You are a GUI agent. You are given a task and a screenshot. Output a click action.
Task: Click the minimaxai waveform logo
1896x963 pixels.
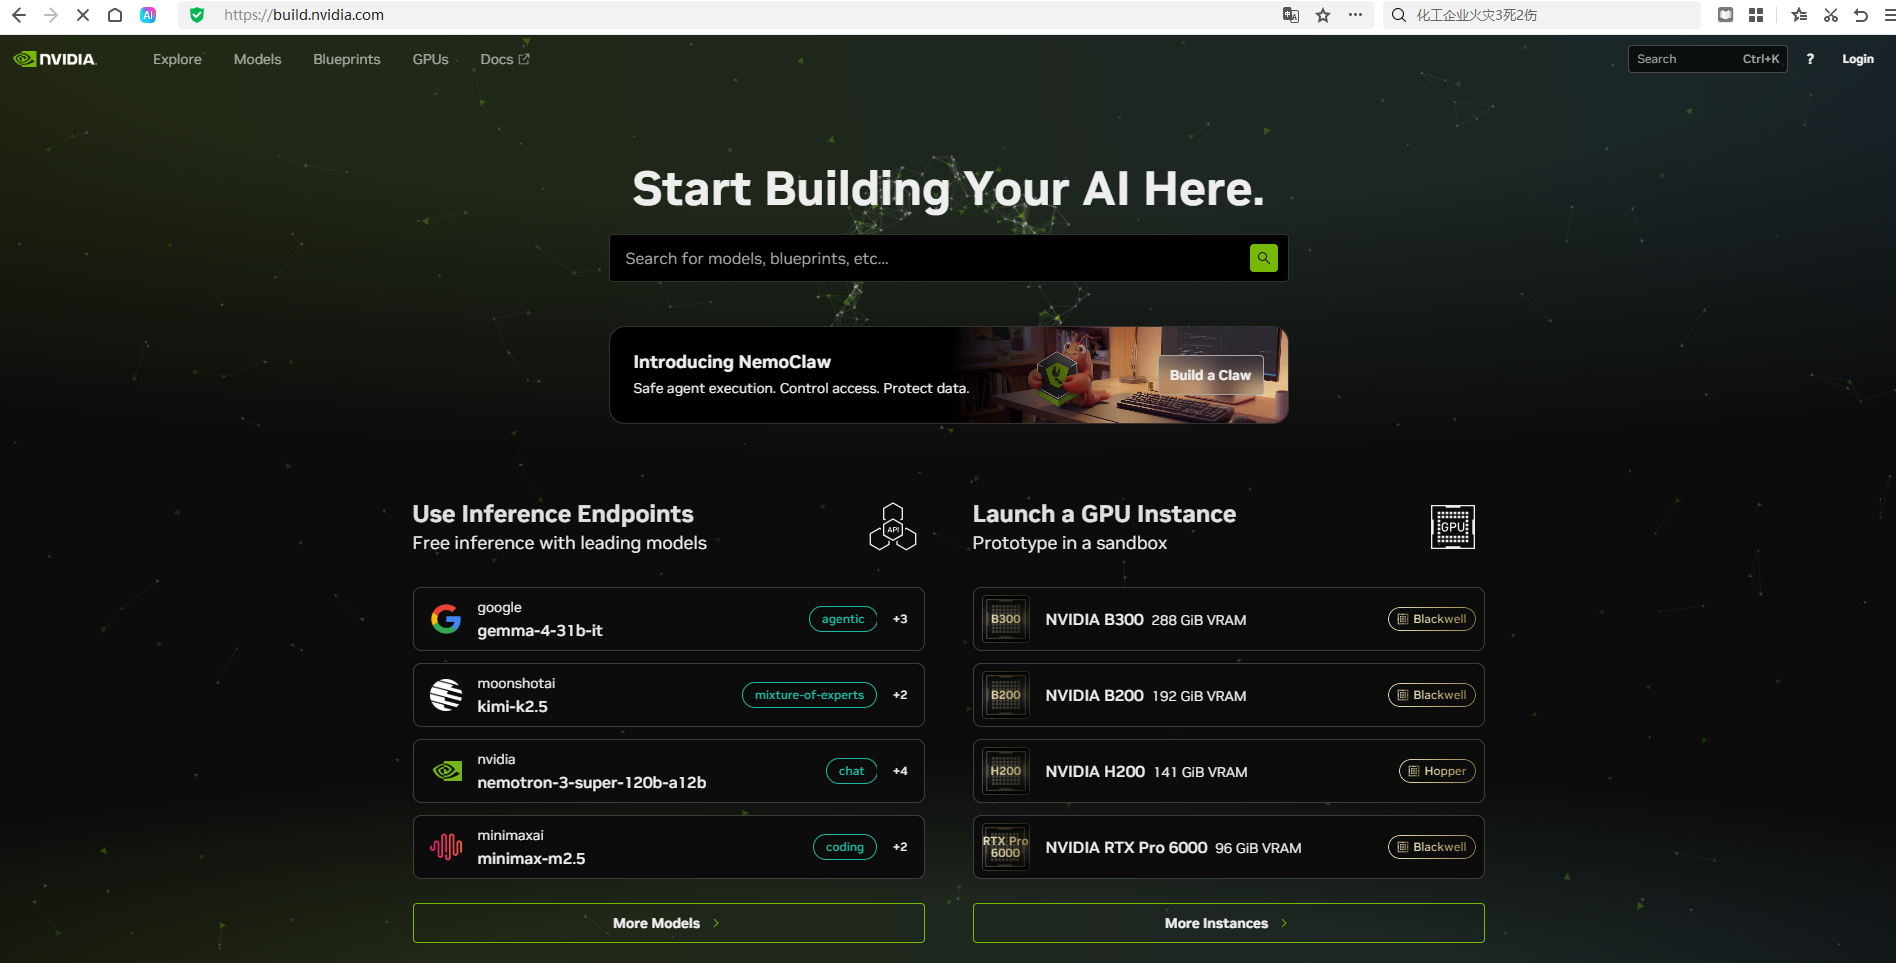coord(446,847)
